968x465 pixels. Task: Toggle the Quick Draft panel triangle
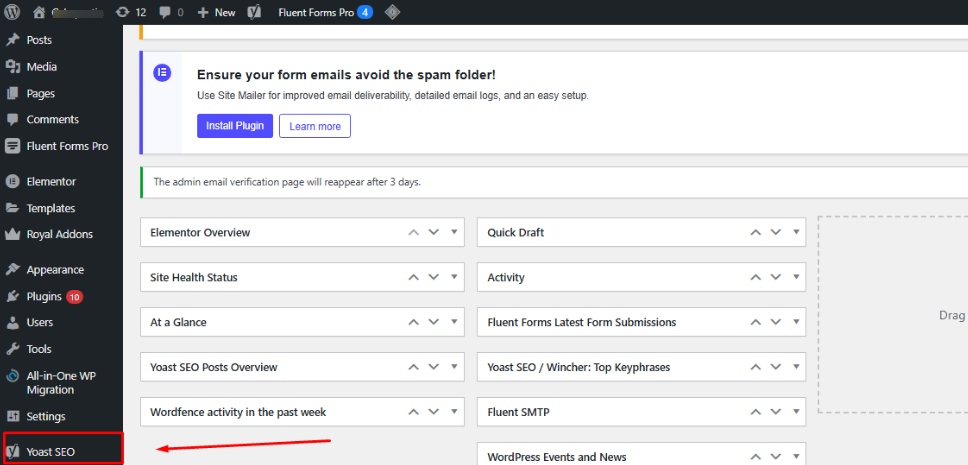(796, 232)
